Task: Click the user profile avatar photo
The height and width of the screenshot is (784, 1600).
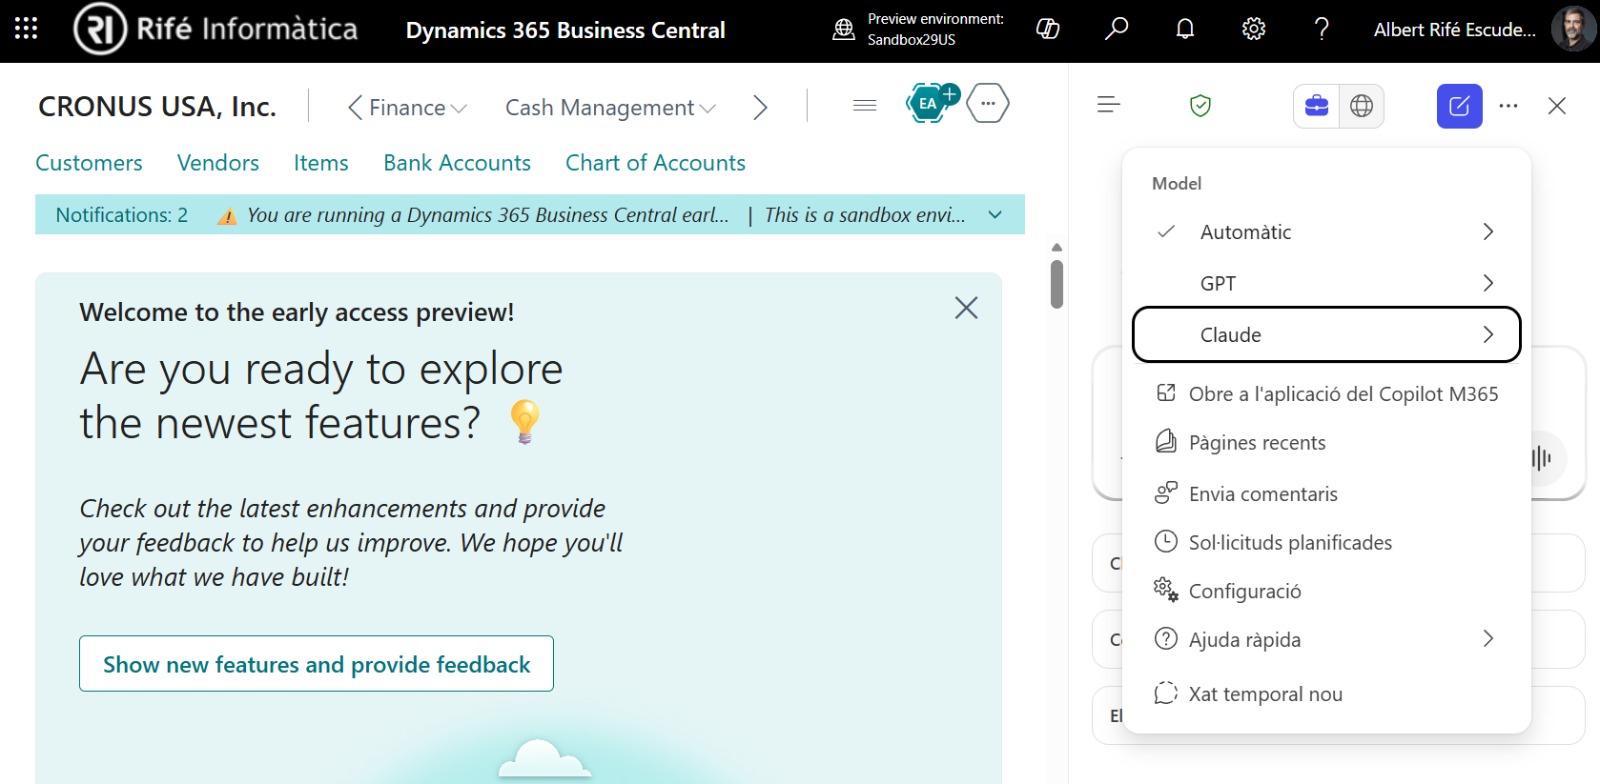Action: tap(1573, 29)
